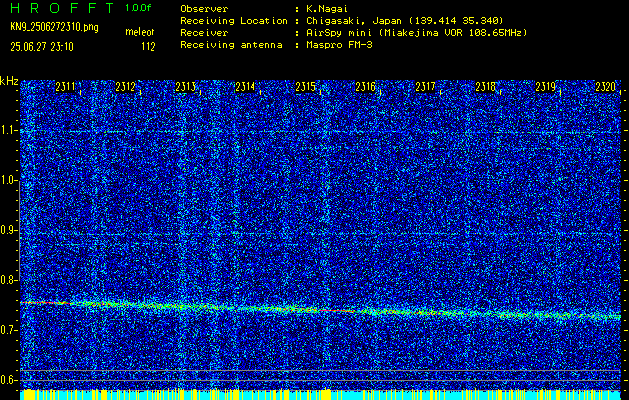Click the 2311 time marker
The width and height of the screenshot is (629, 400).
click(65, 87)
